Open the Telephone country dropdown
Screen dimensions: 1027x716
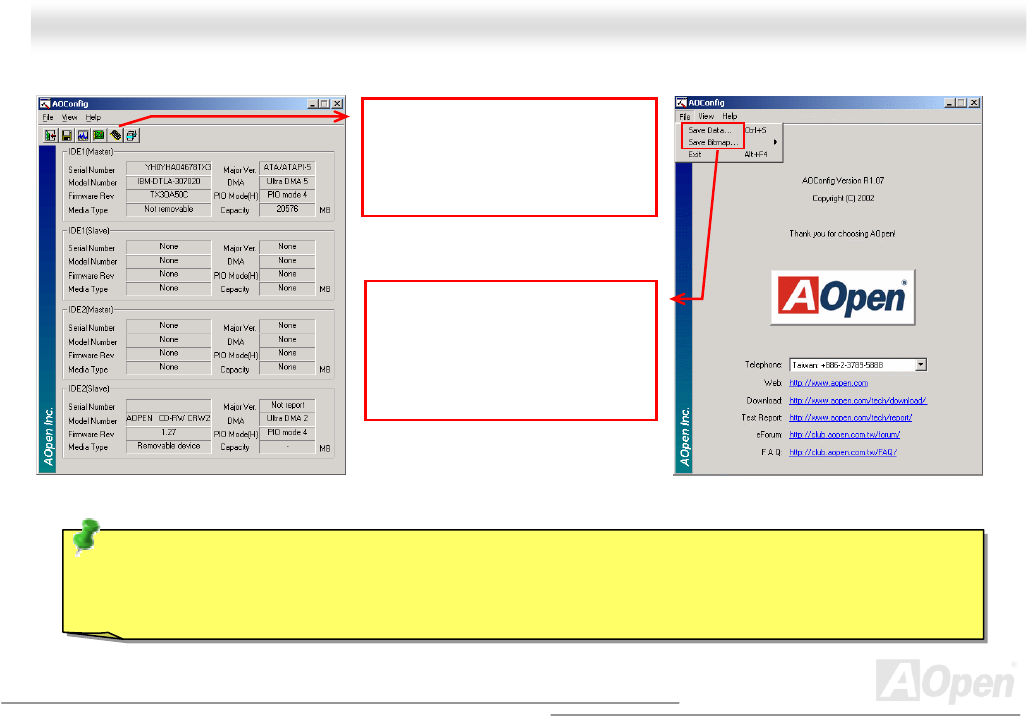click(x=921, y=365)
